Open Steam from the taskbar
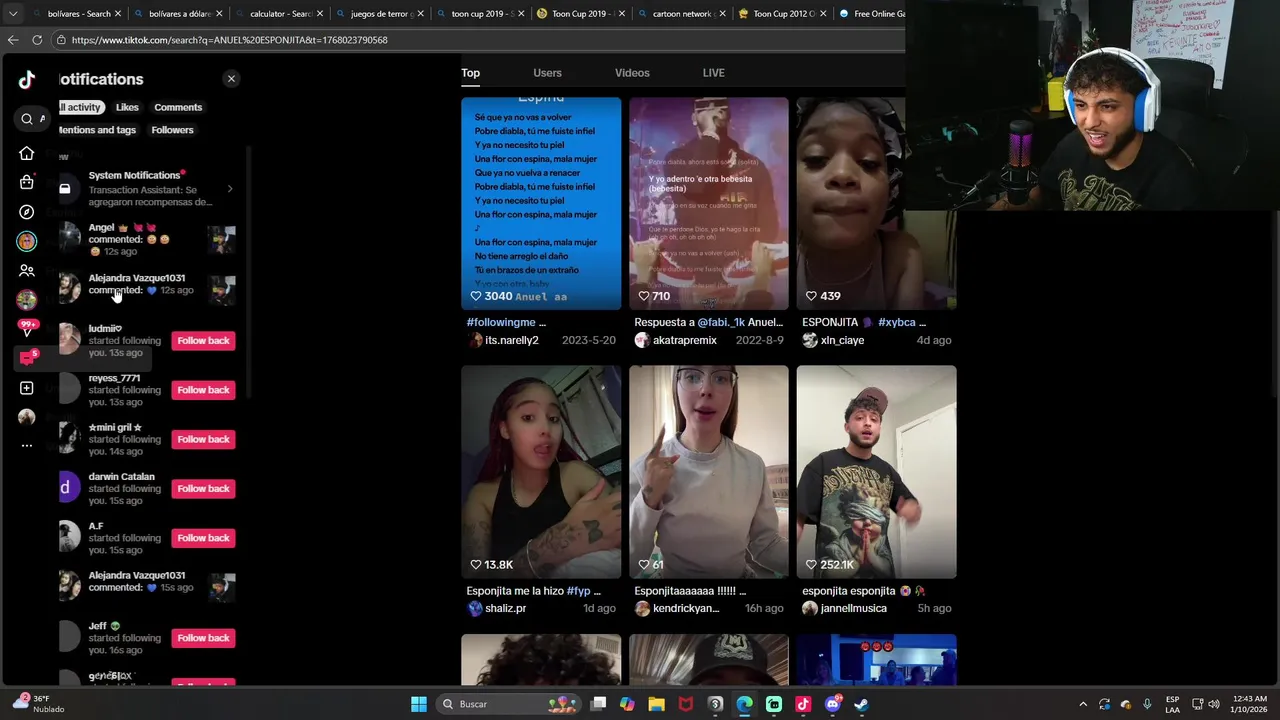1280x720 pixels. point(861,704)
